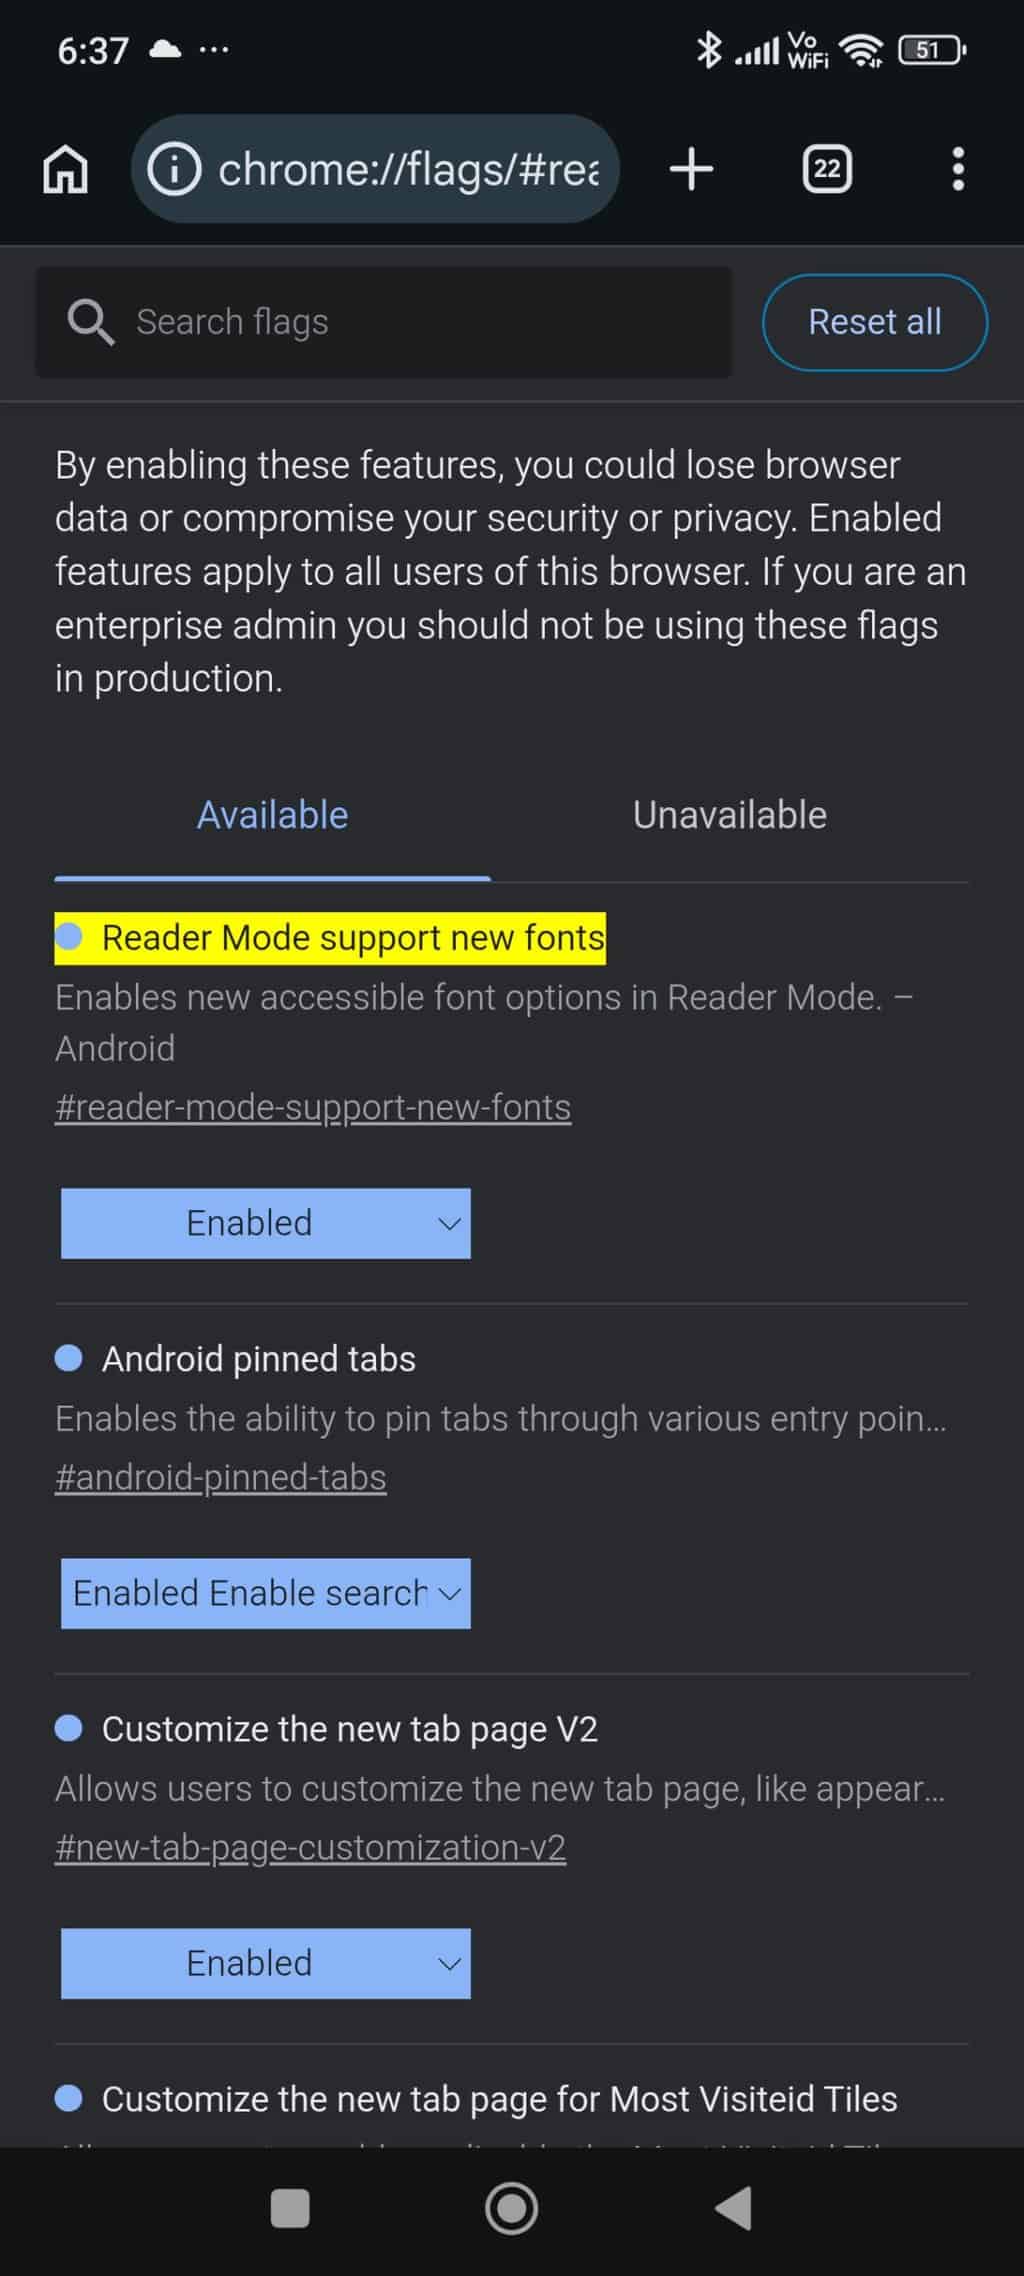Open the #reader-mode-support-new-fonts link

313,1107
